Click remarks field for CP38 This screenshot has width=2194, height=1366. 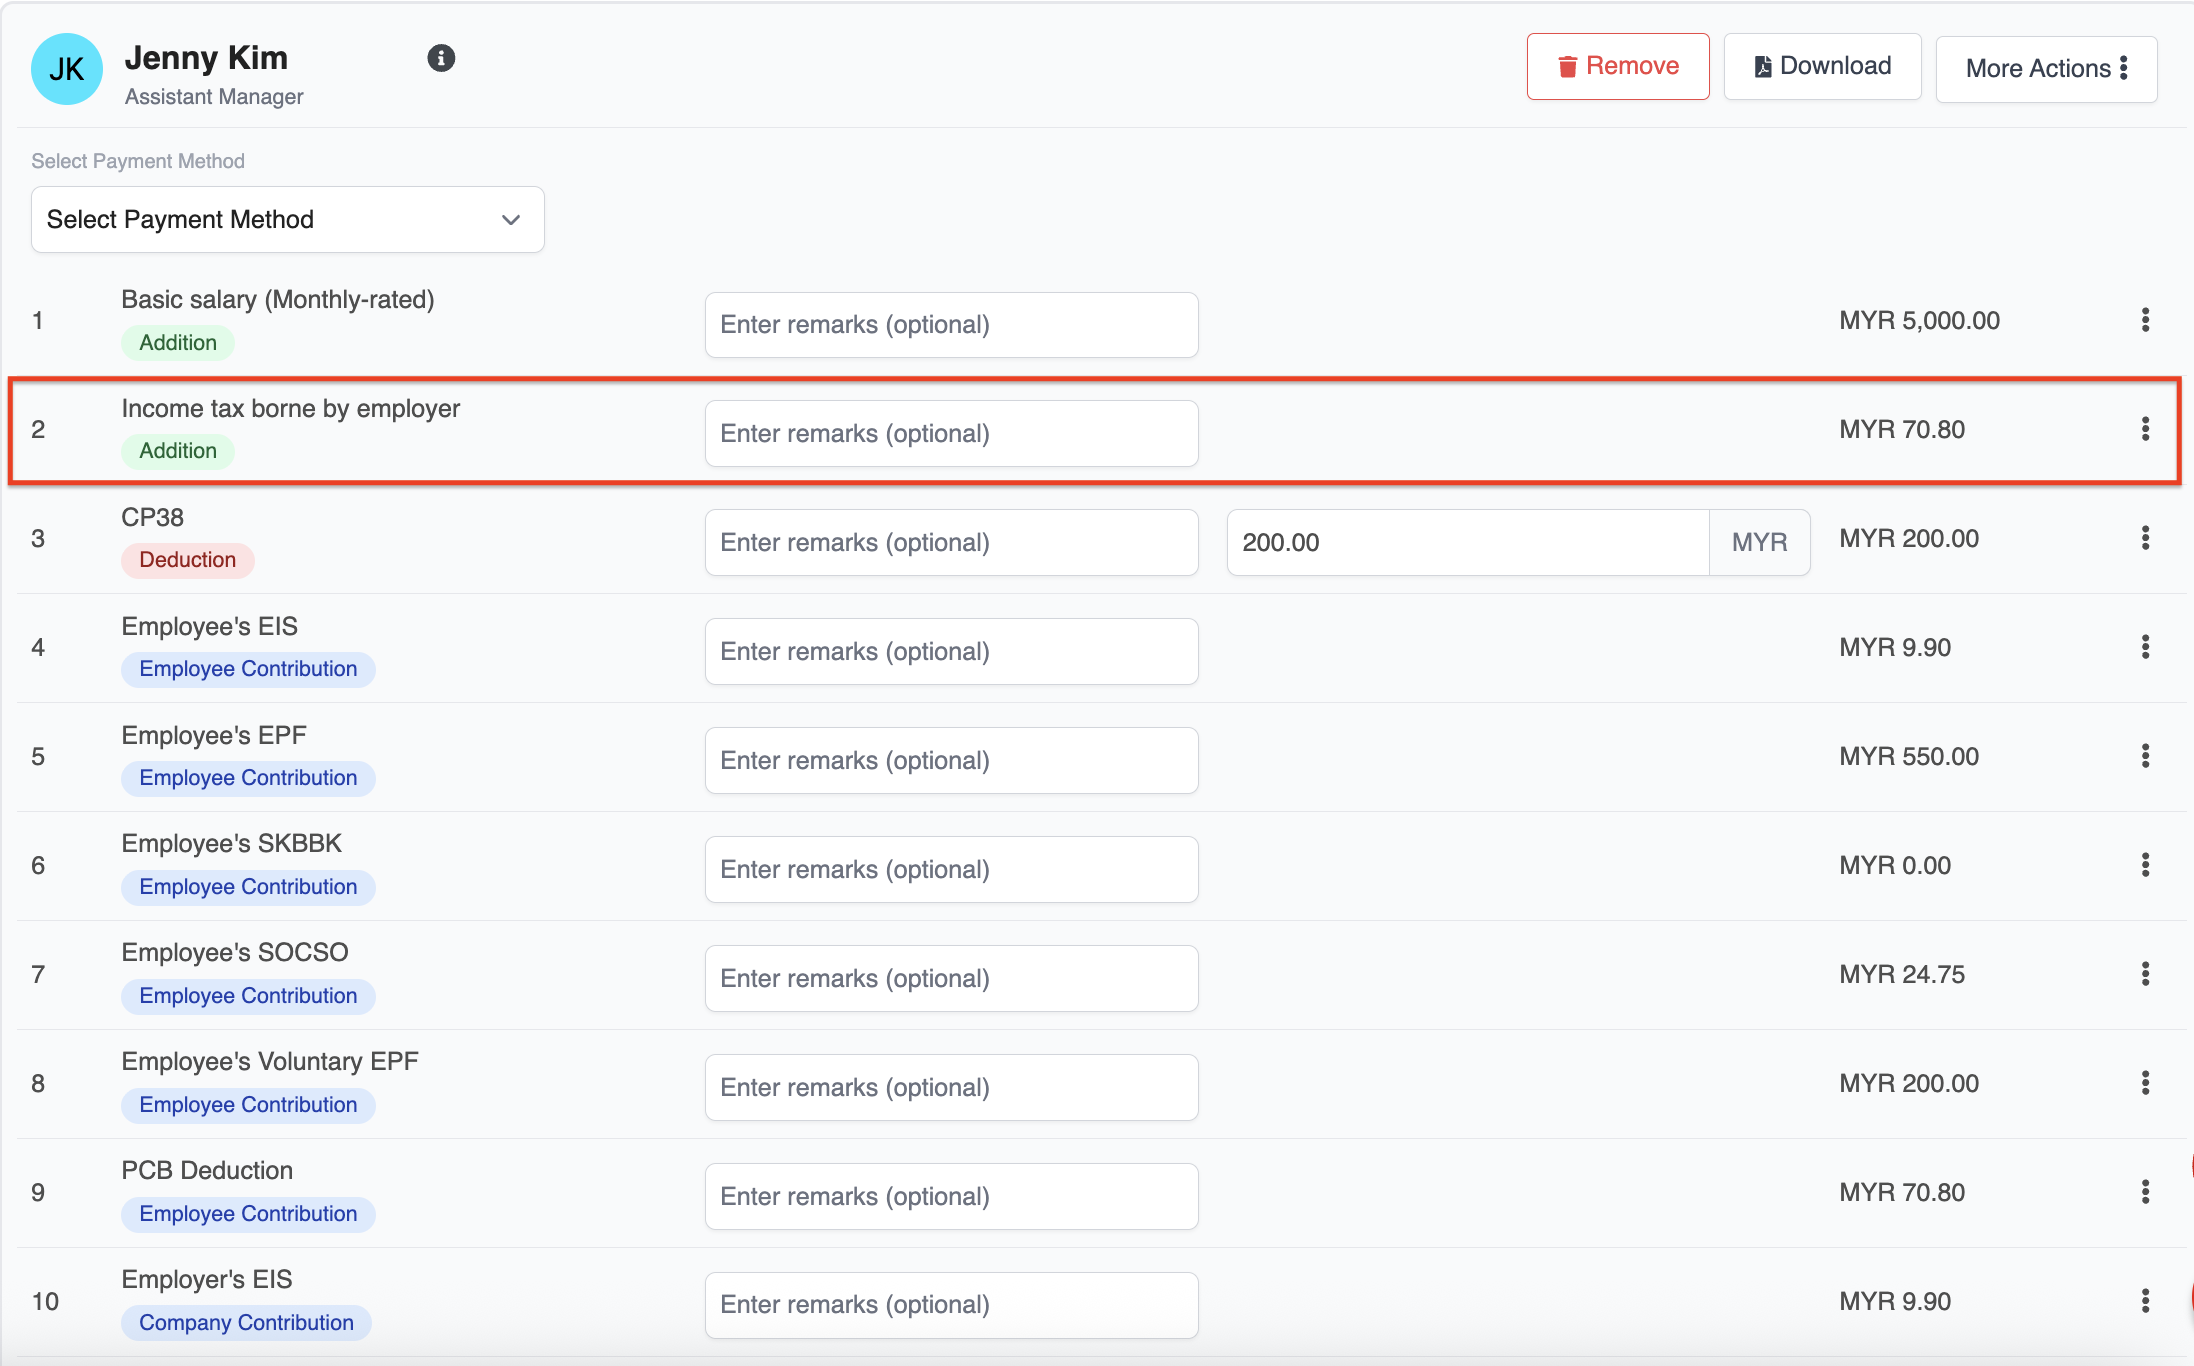click(x=952, y=543)
